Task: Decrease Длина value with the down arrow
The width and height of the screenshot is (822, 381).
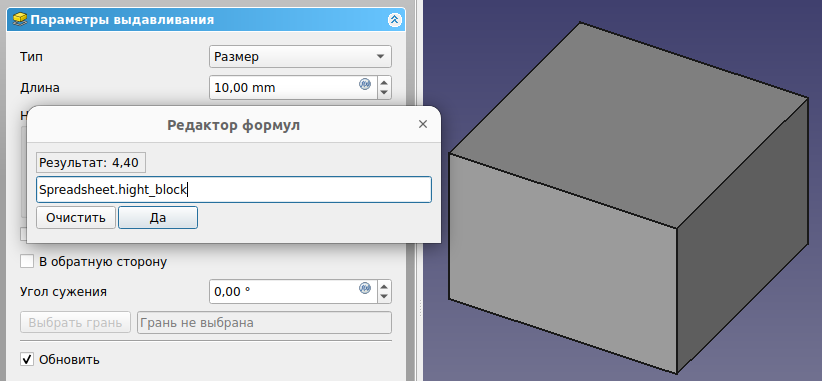Action: tap(384, 93)
